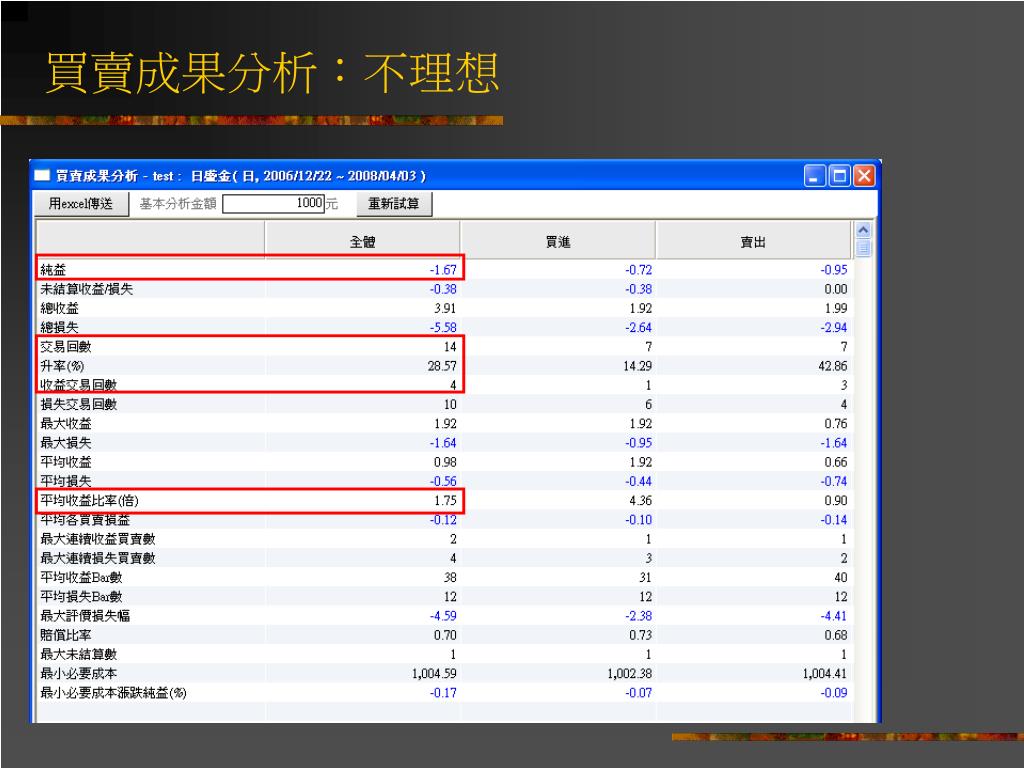Select the 總收益 row label
This screenshot has width=1024, height=768.
59,308
